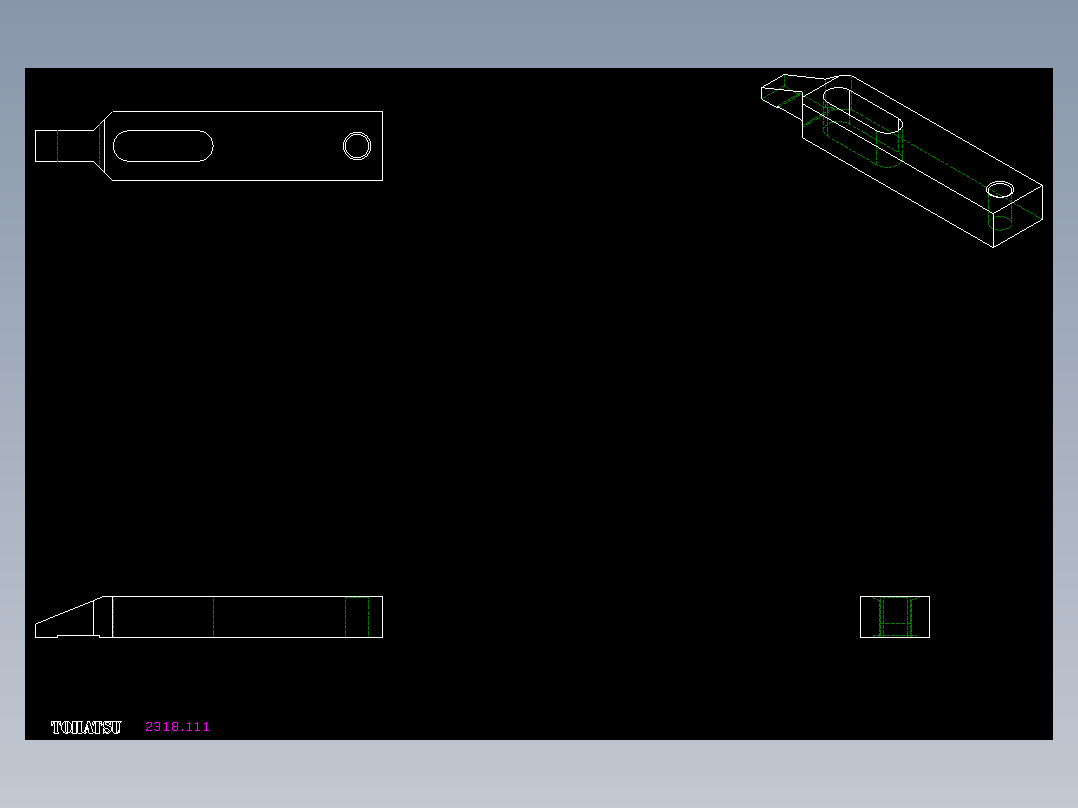Select the round hole in the top view
The image size is (1078, 808).
coord(357,146)
